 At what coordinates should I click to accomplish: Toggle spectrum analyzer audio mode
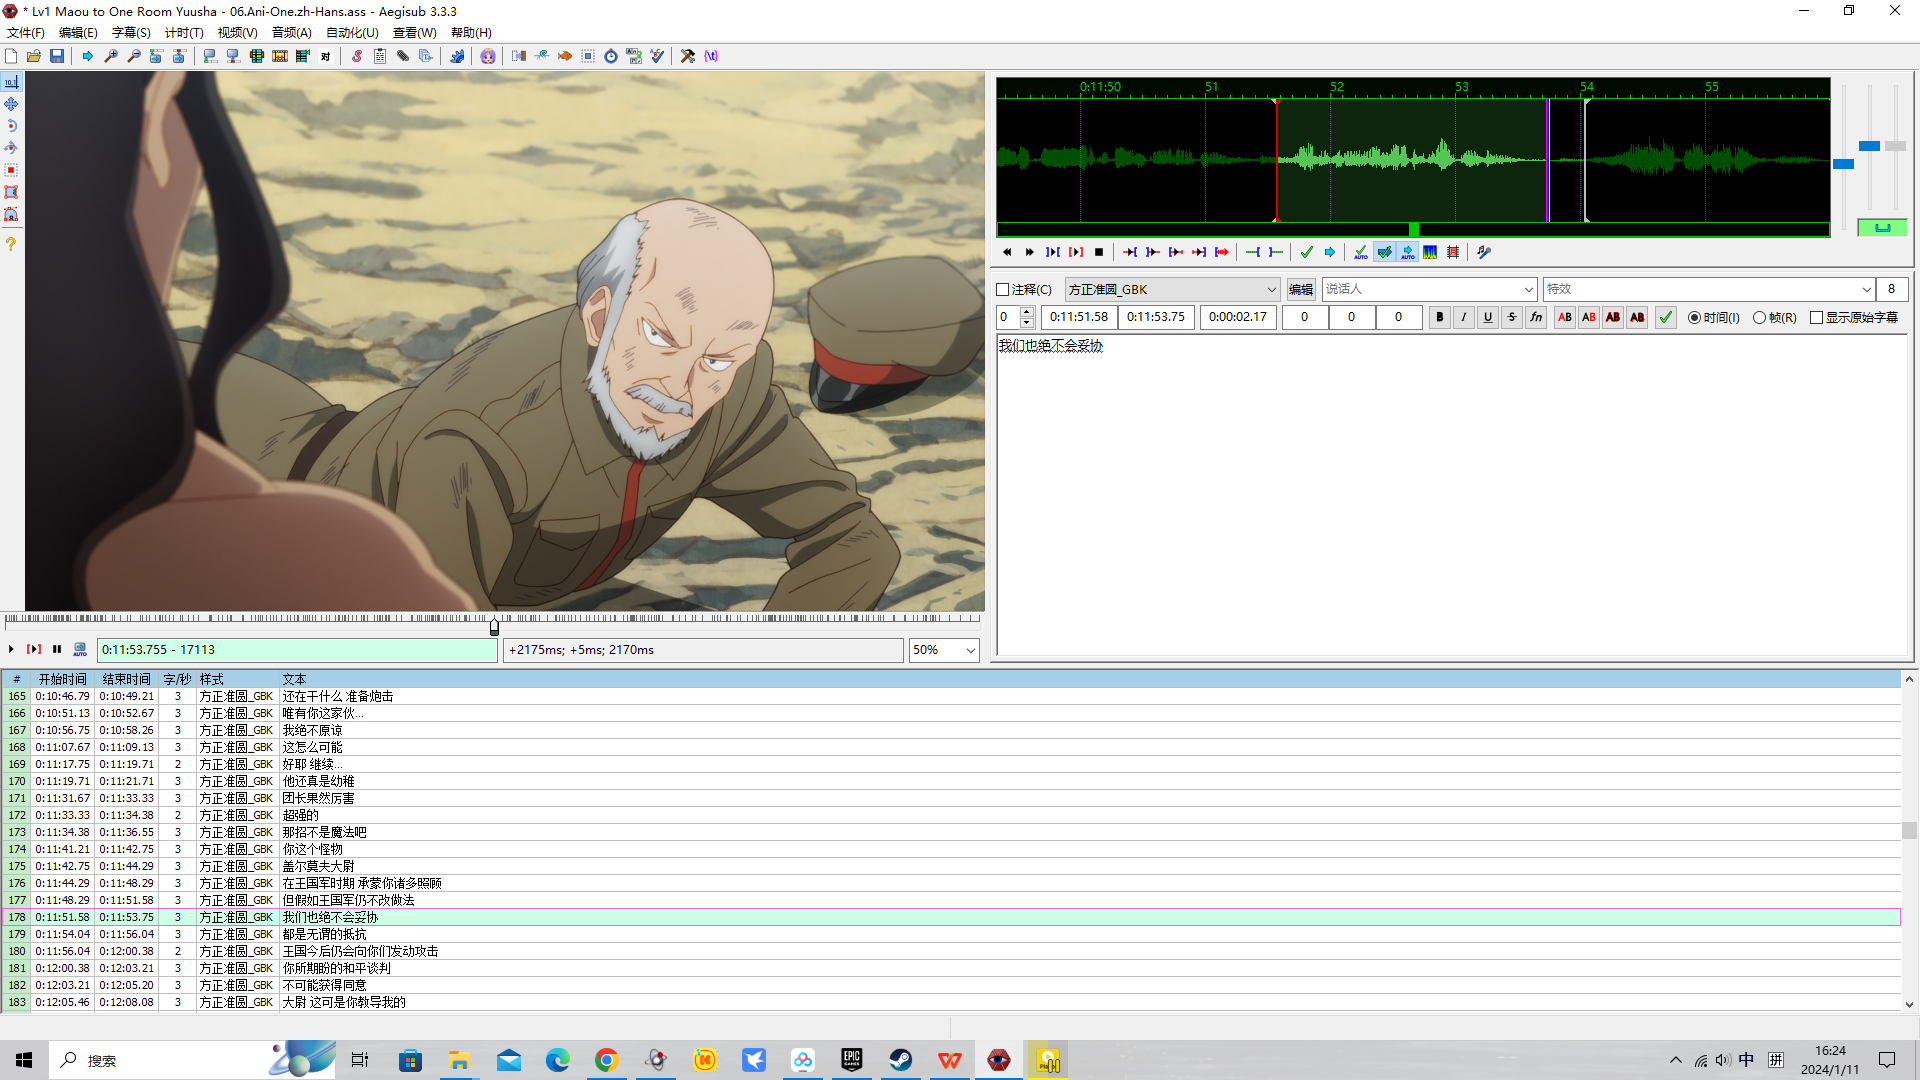click(1431, 252)
